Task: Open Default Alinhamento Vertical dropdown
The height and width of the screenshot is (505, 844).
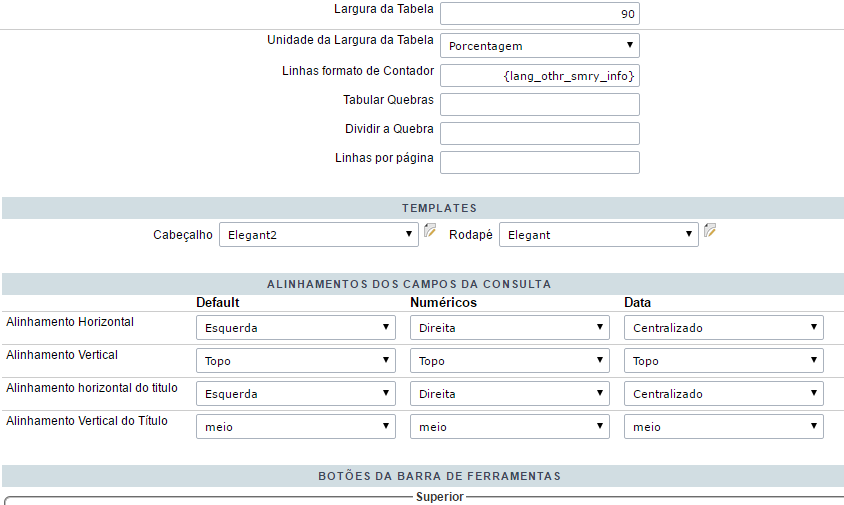Action: [x=296, y=361]
